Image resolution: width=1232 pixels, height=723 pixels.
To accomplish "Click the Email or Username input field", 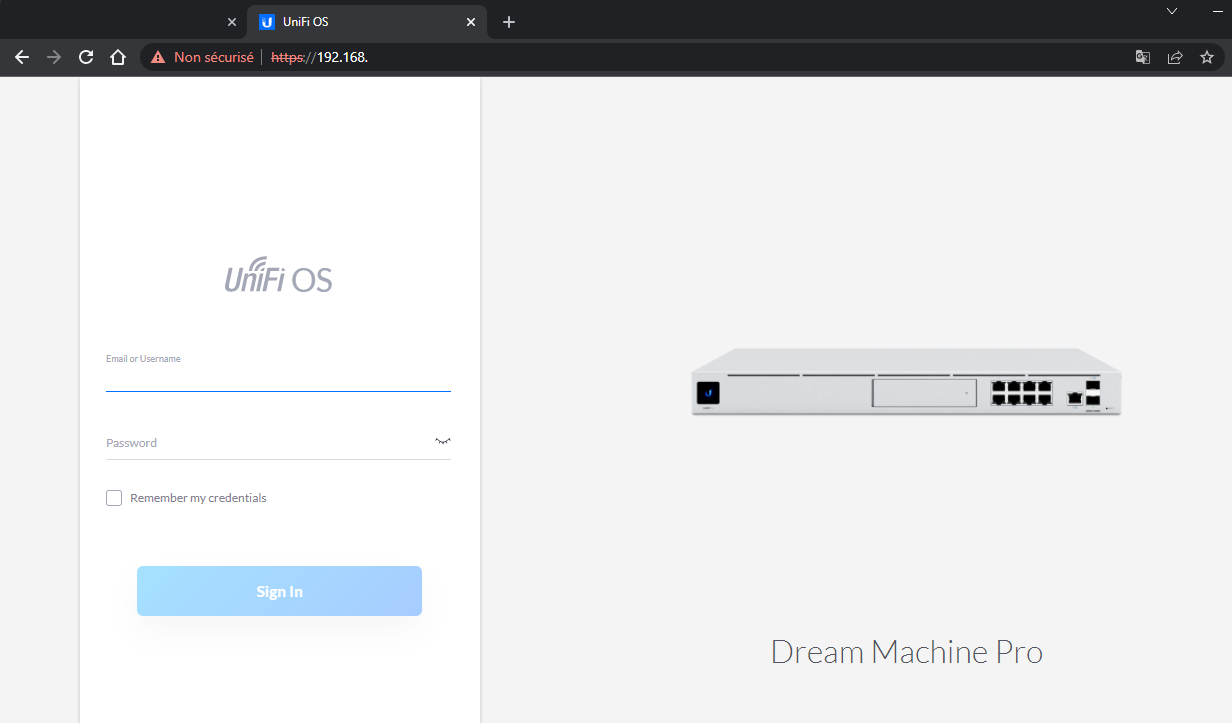I will coord(278,376).
